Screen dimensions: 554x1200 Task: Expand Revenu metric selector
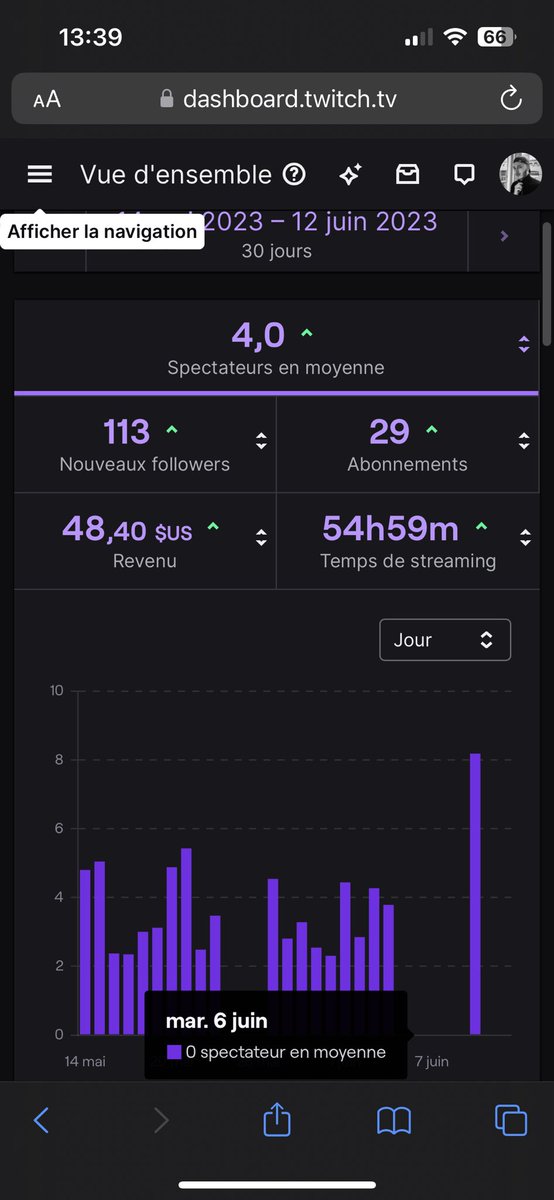pos(261,537)
